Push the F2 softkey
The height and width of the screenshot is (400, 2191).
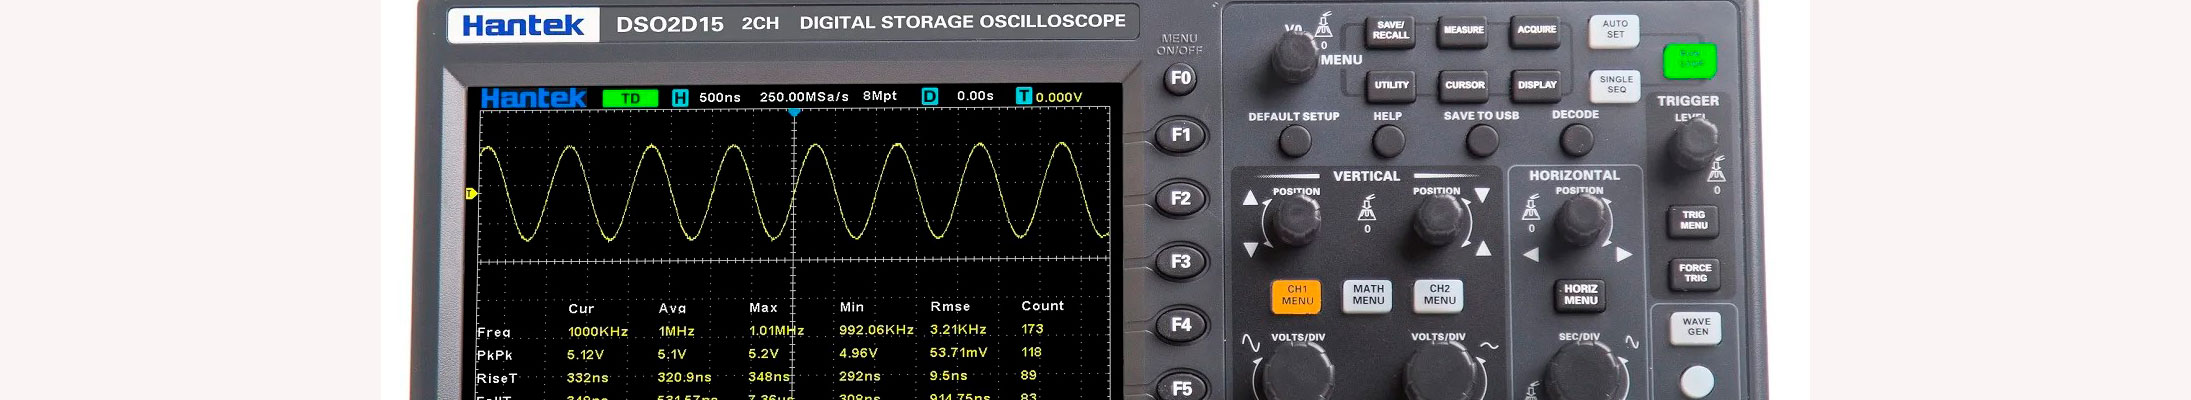click(x=1180, y=198)
